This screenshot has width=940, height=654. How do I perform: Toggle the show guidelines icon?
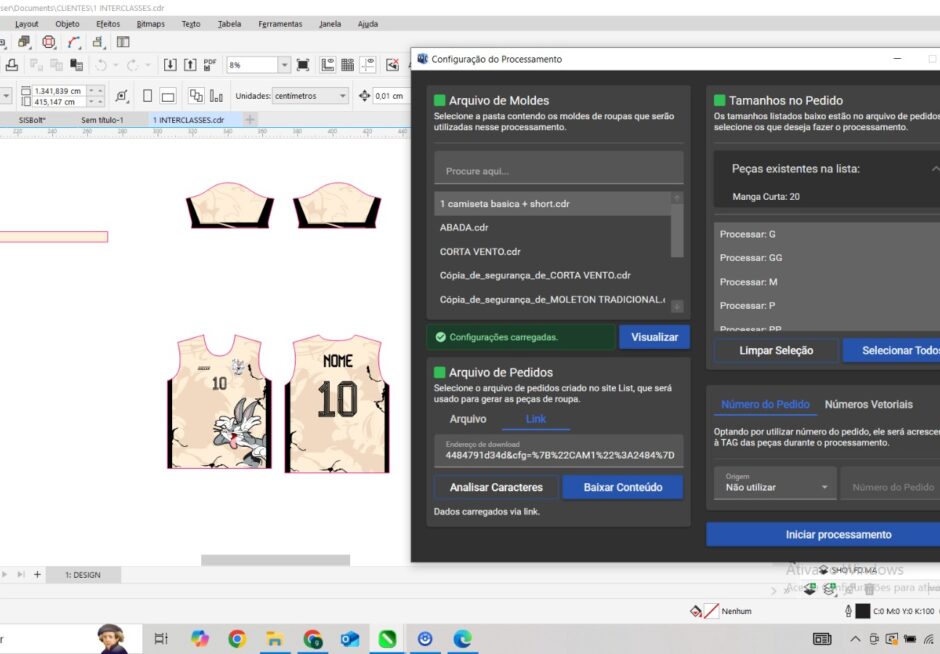(367, 65)
